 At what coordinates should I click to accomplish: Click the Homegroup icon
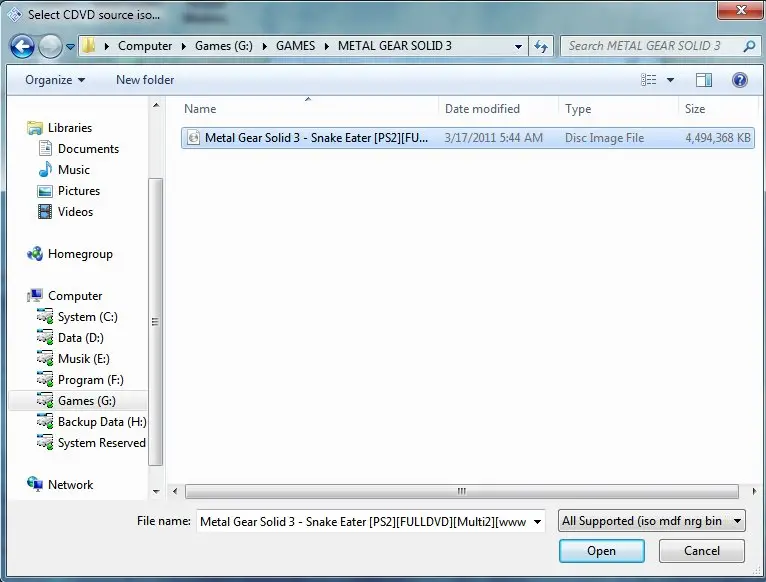35,254
